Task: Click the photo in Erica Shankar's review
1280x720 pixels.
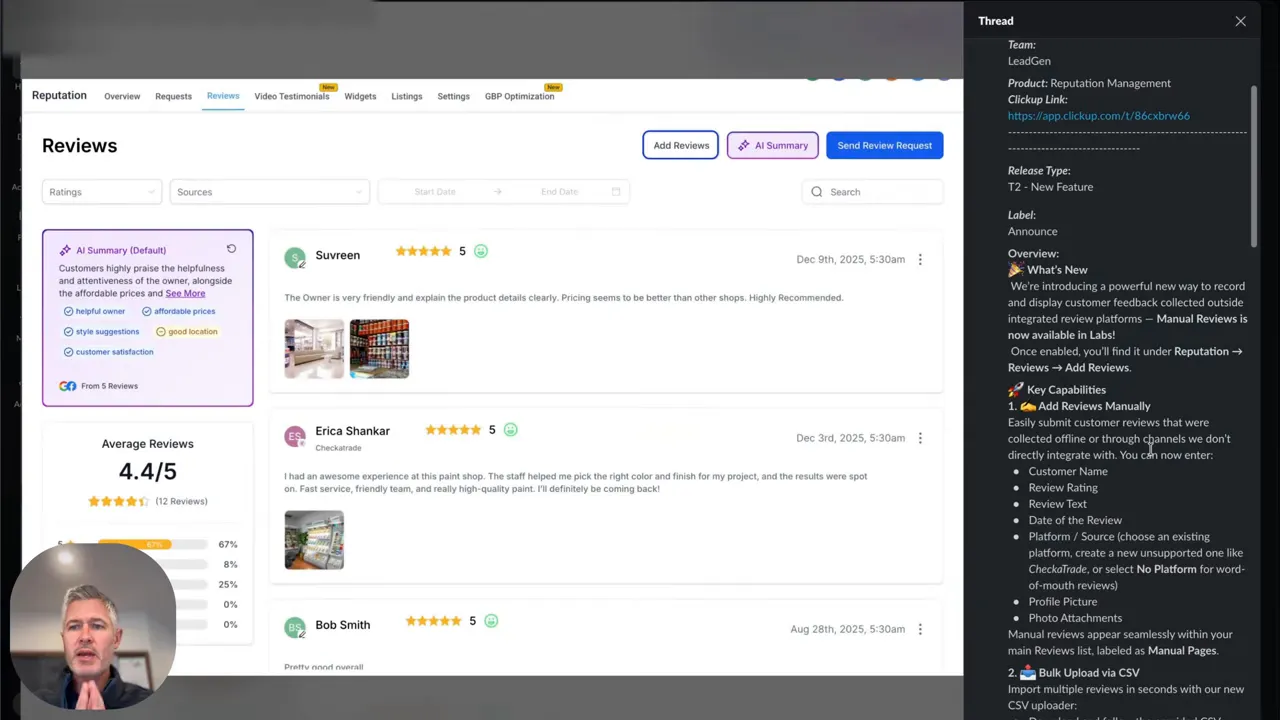Action: pos(314,540)
